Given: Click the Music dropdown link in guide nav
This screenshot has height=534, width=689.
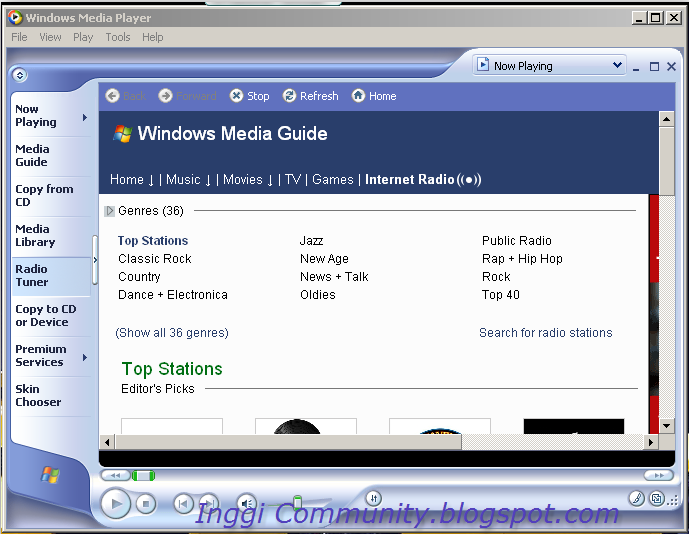Looking at the screenshot, I should click(x=189, y=179).
